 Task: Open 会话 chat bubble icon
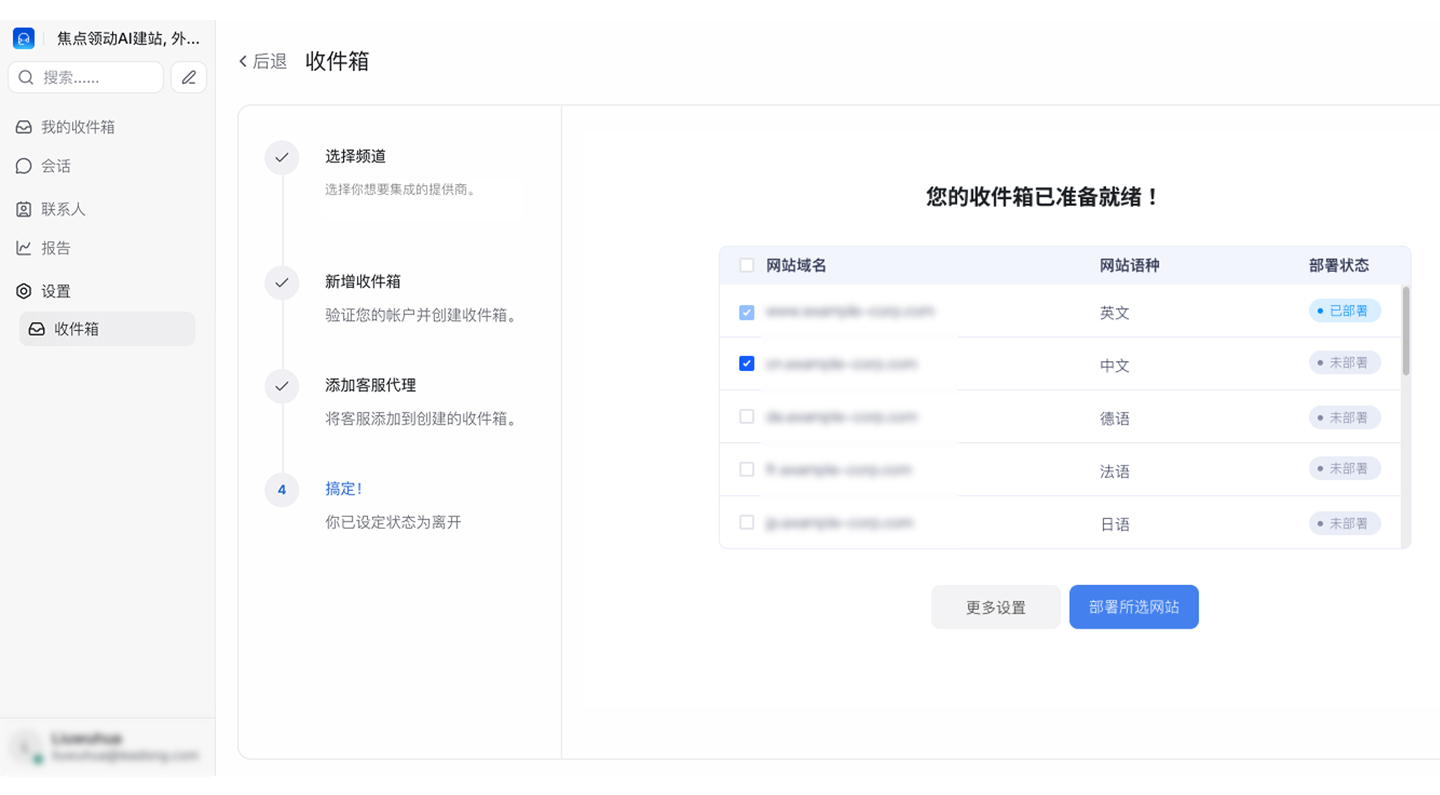[x=24, y=166]
